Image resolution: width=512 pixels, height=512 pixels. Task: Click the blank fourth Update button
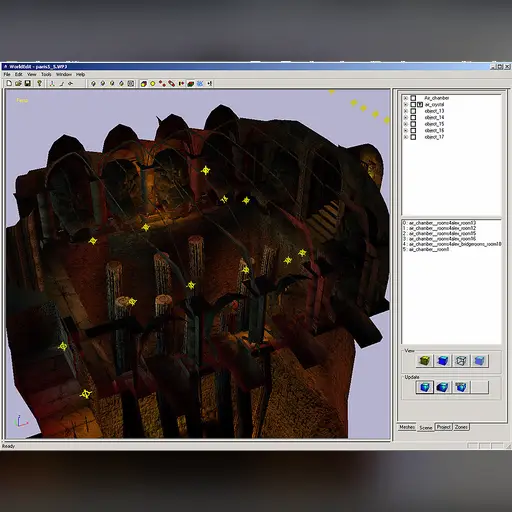tap(480, 387)
